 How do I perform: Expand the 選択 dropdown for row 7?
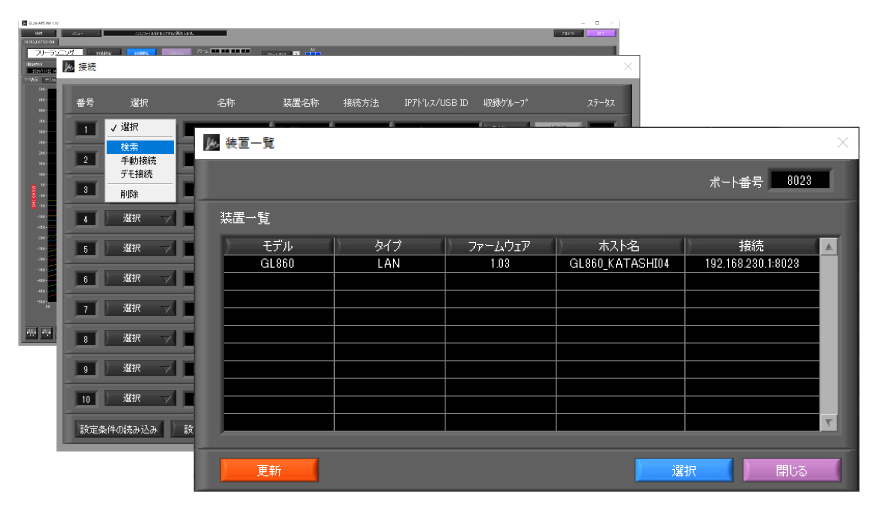click(x=139, y=308)
